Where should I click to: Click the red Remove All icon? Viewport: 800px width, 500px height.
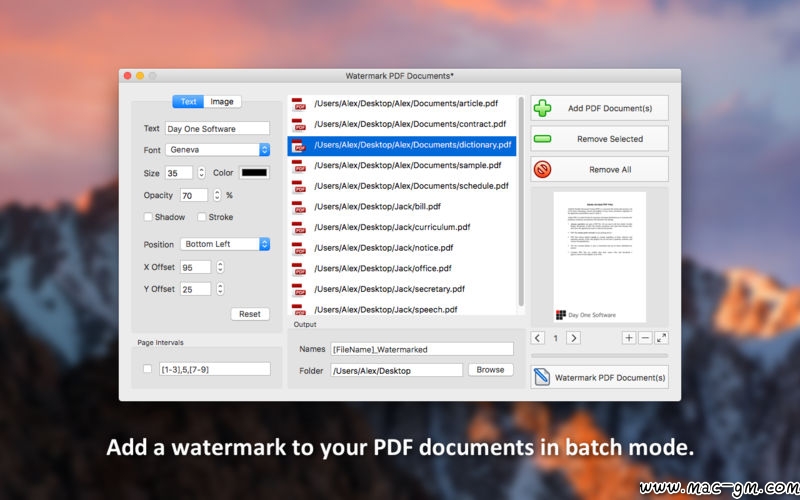(542, 170)
